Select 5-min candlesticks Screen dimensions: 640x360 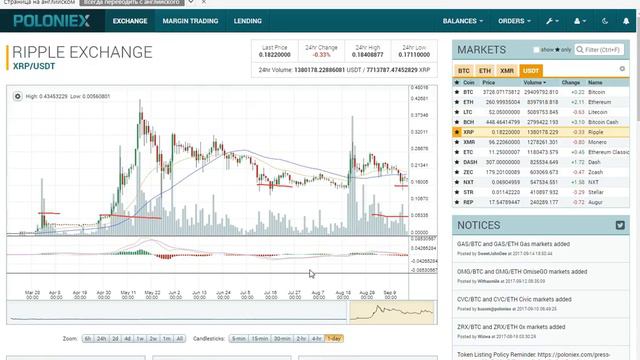239,338
